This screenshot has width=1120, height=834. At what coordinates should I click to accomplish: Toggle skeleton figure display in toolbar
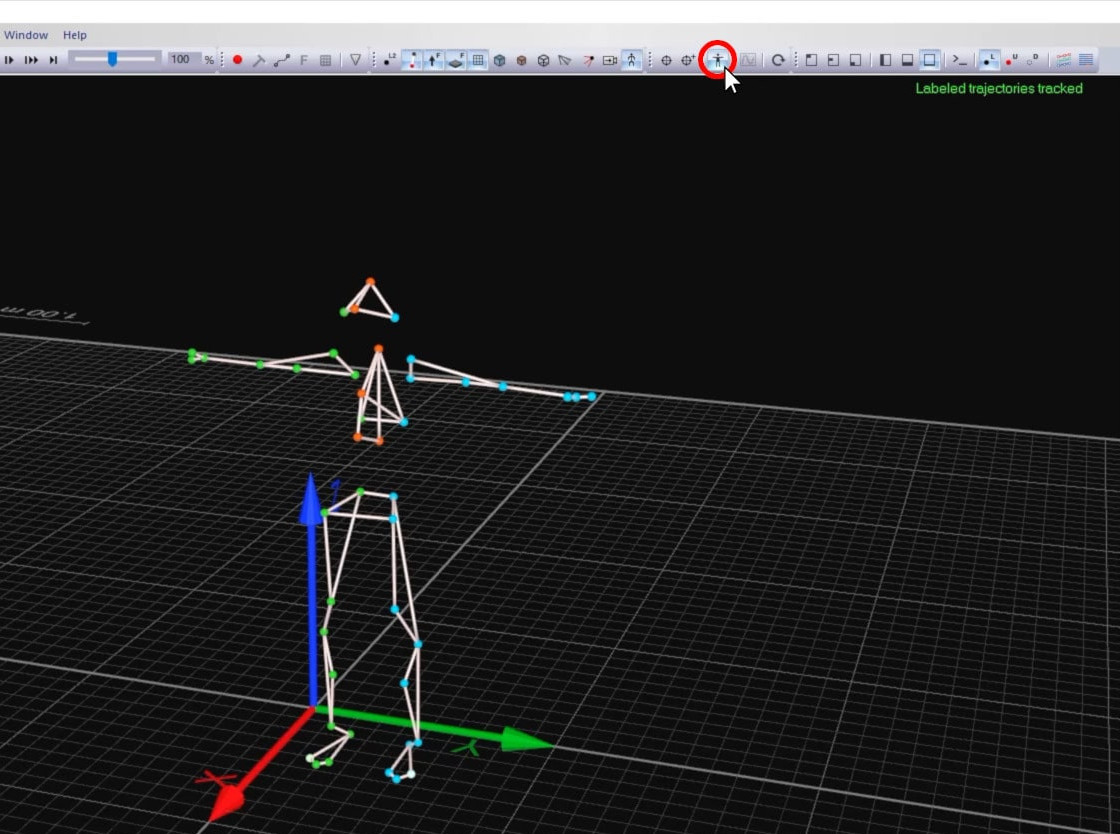[x=632, y=60]
